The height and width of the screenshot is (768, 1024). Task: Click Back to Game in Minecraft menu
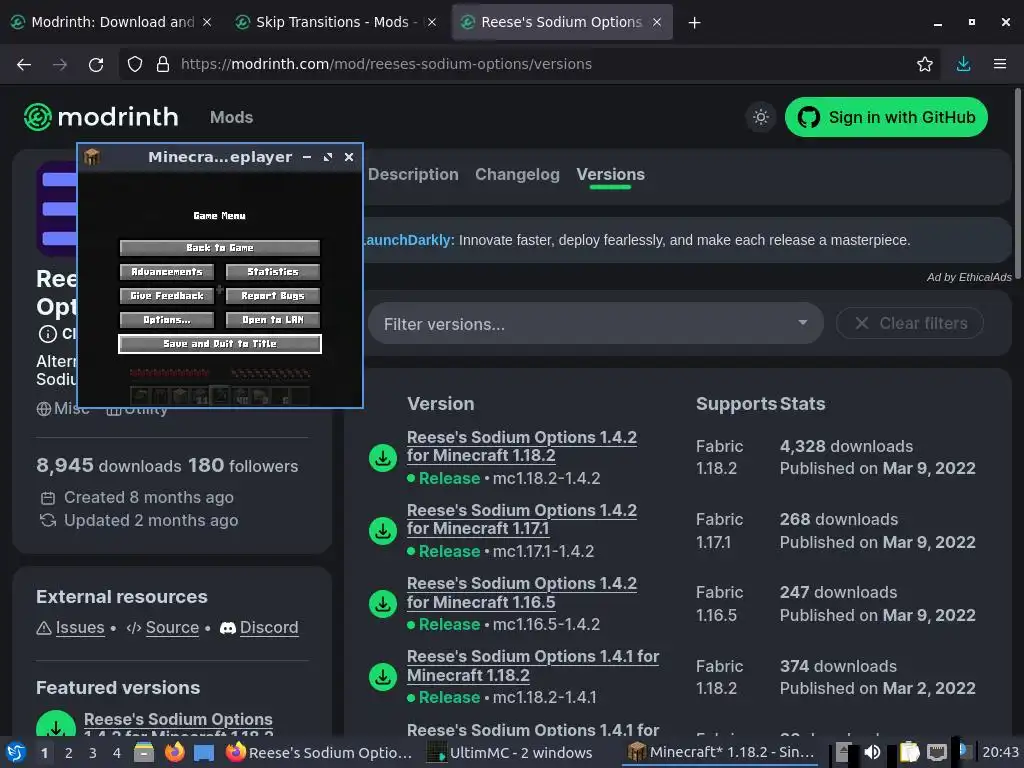tap(220, 248)
